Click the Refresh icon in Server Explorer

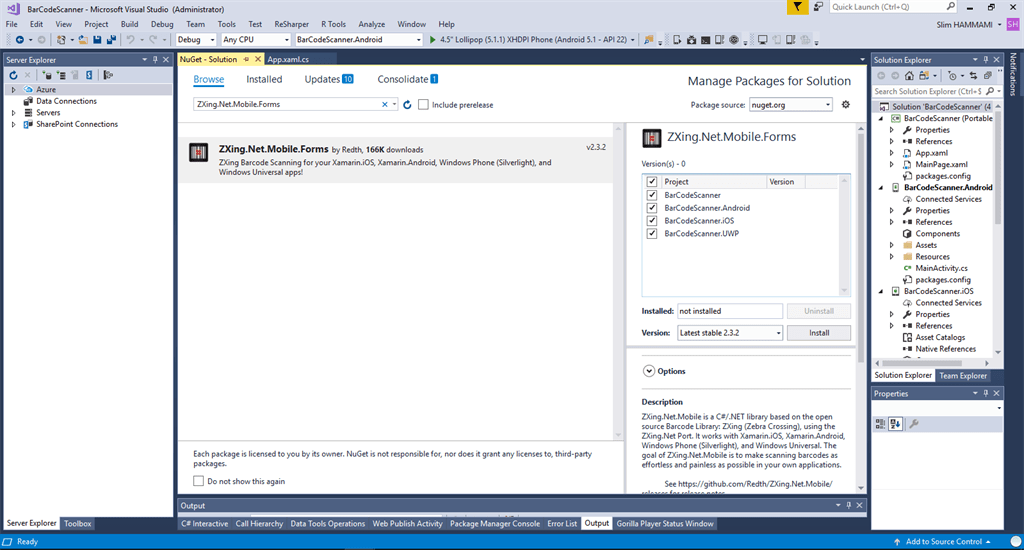tap(13, 75)
